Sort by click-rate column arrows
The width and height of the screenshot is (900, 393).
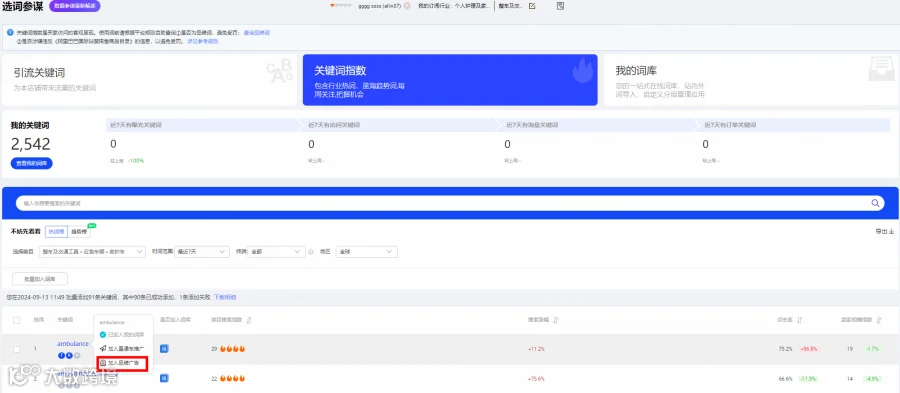pos(800,320)
